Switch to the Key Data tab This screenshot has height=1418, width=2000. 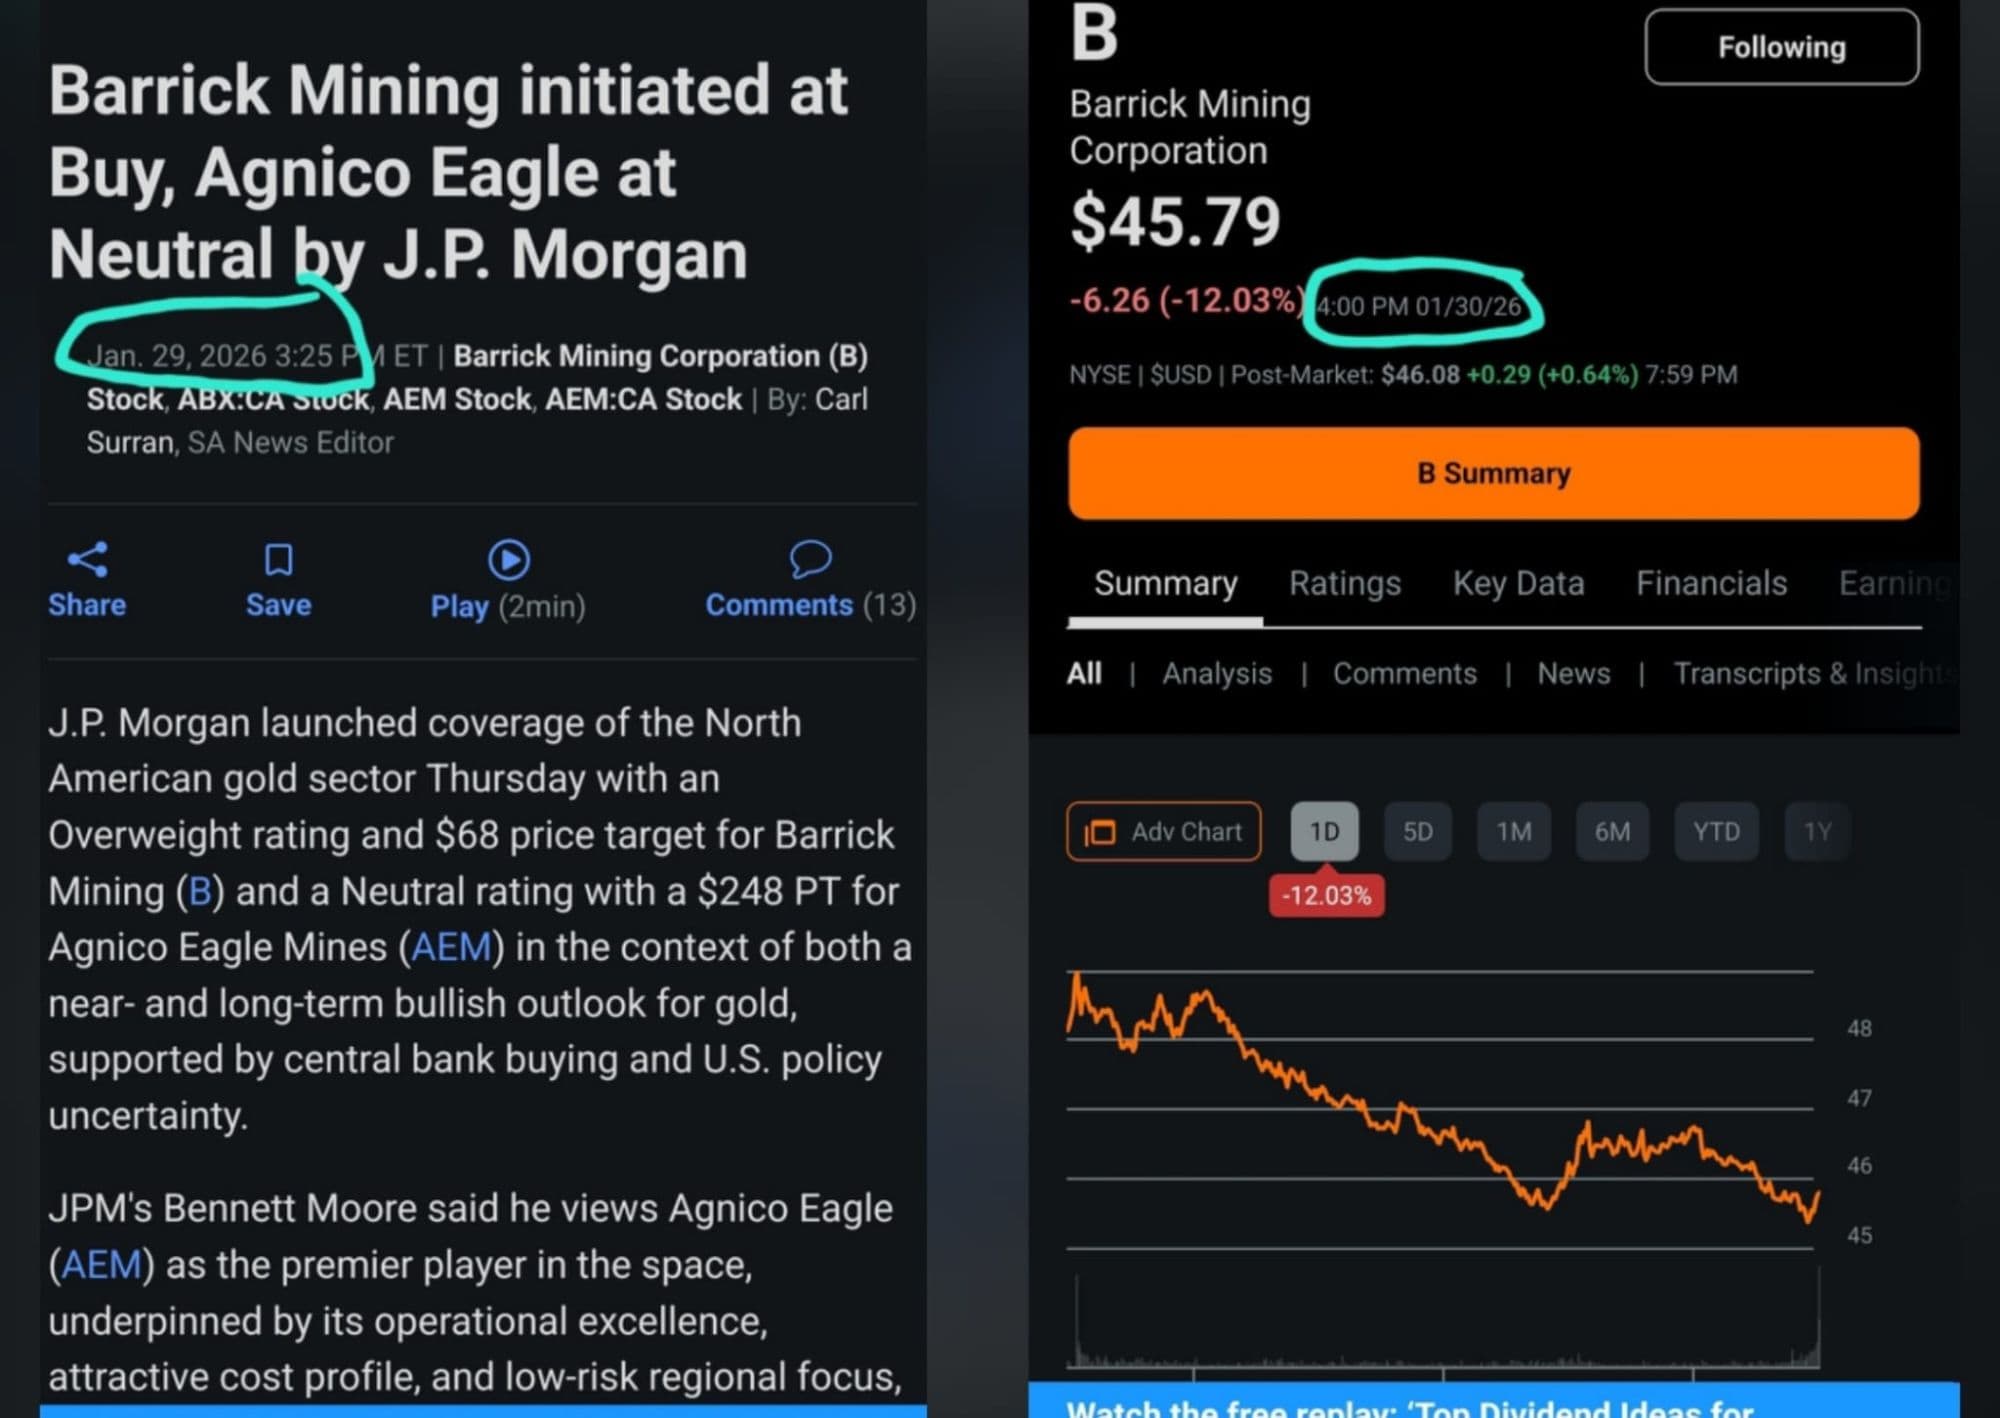click(x=1518, y=583)
